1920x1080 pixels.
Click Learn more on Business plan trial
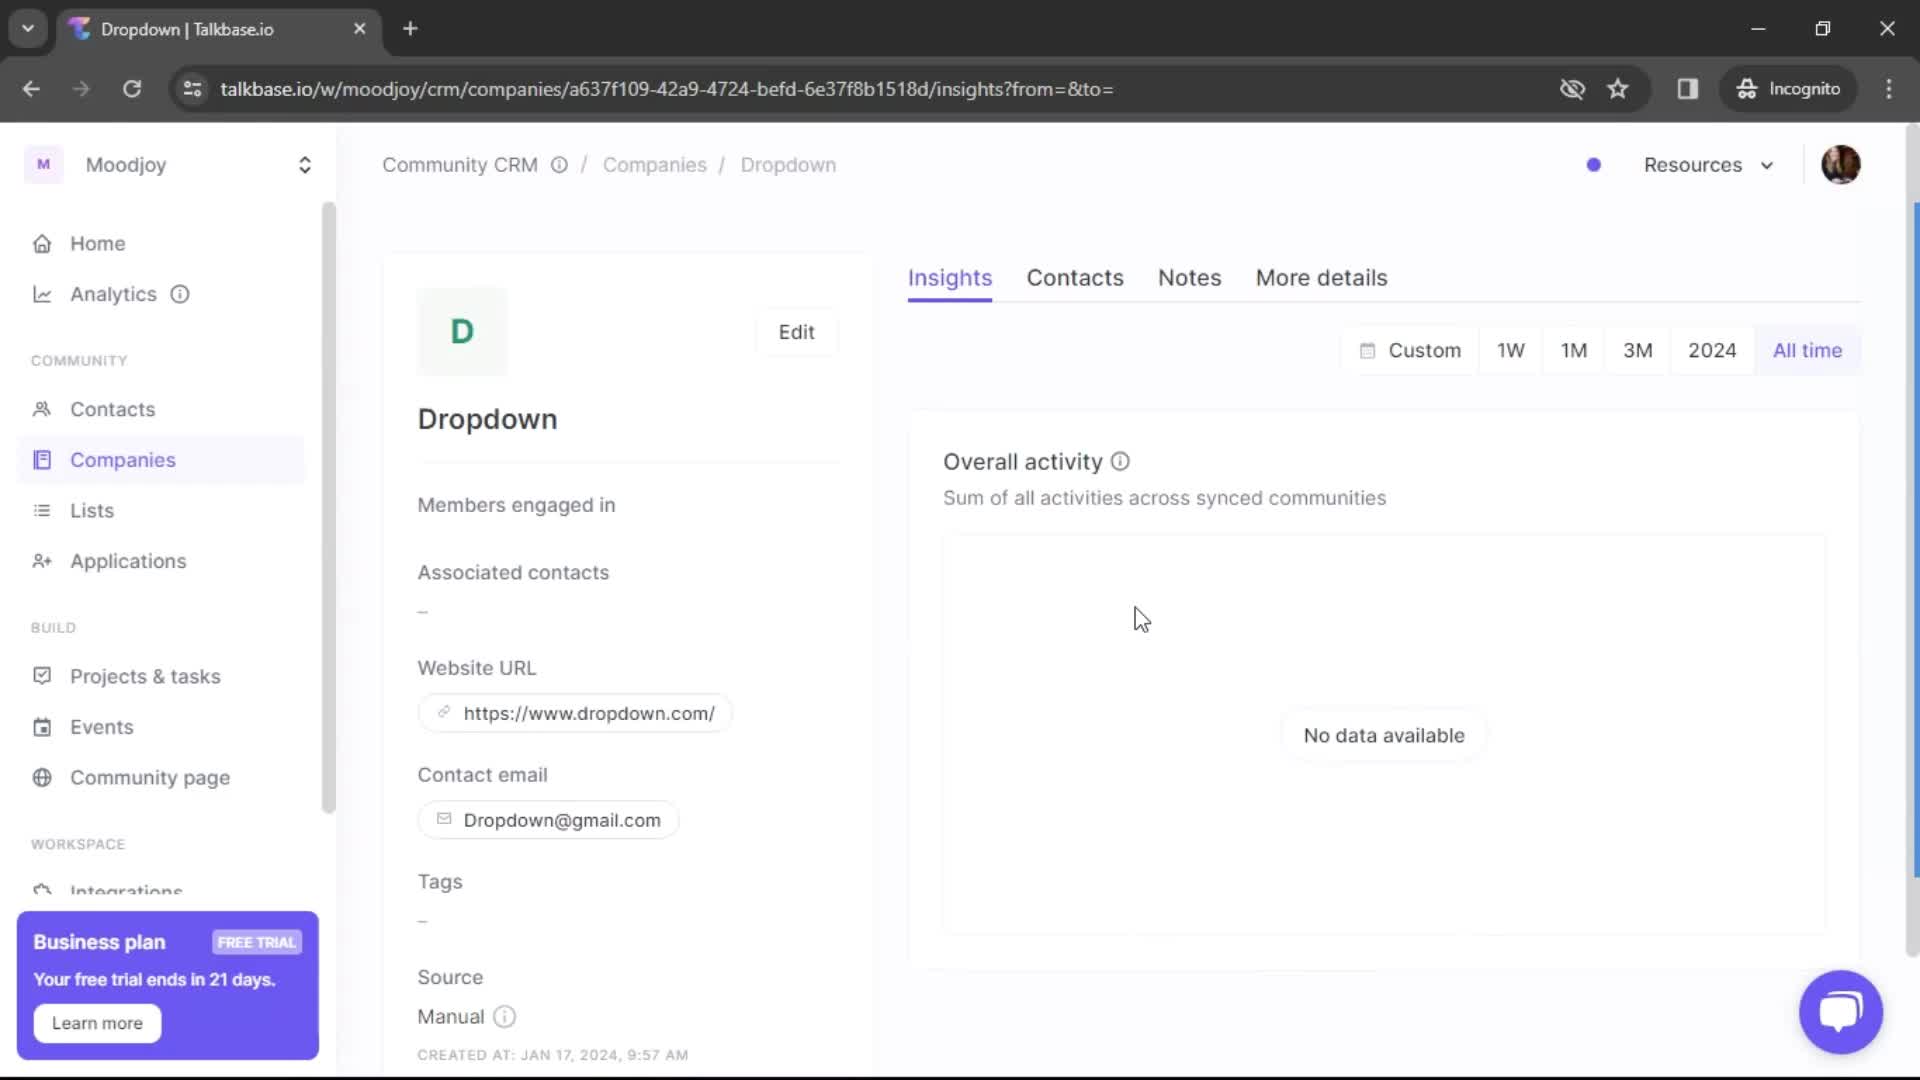[x=98, y=1022]
